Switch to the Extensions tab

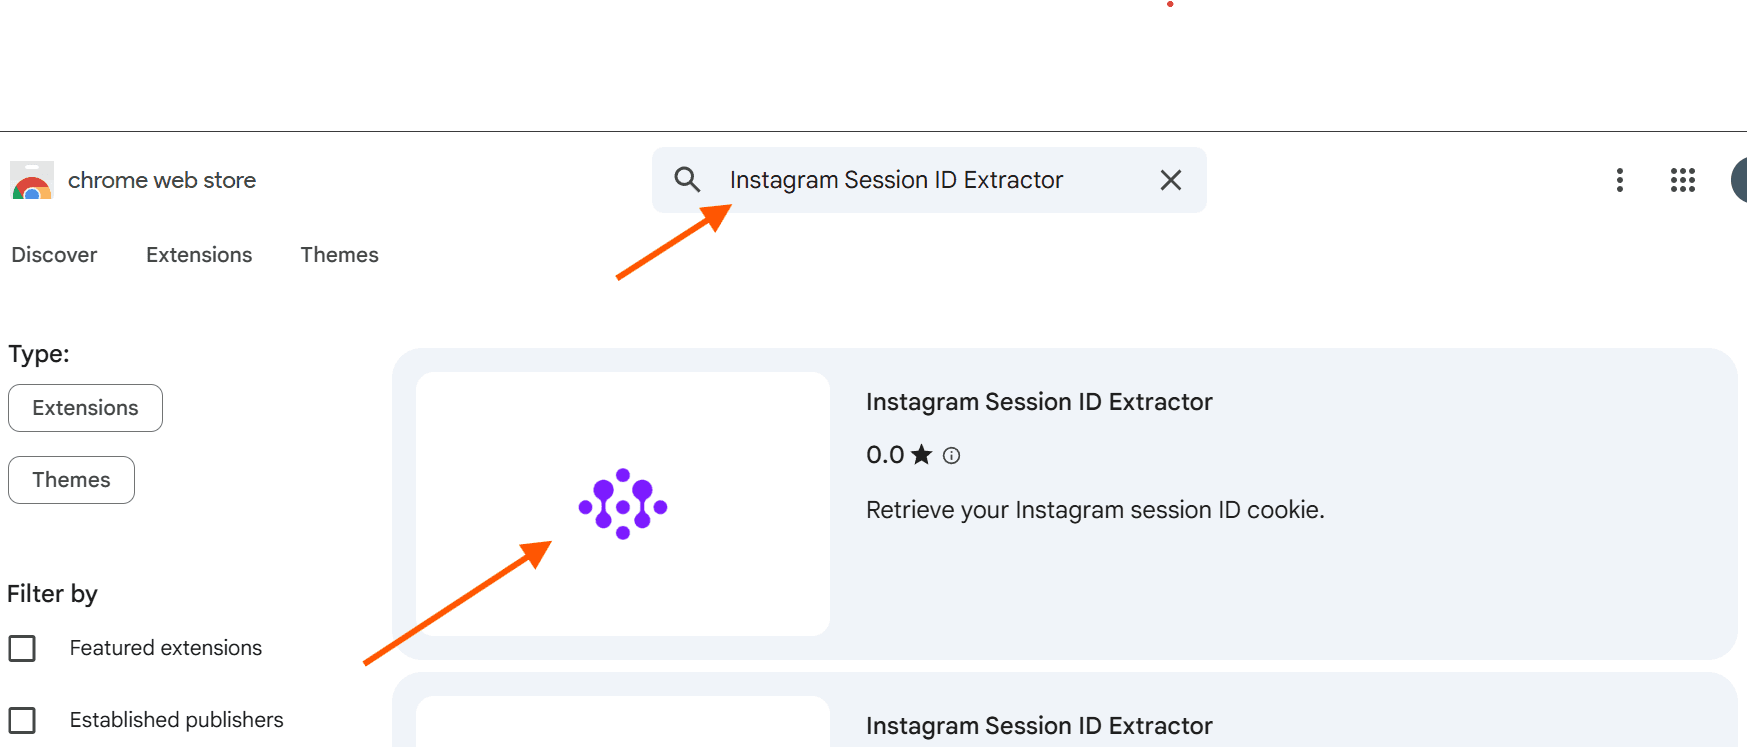(199, 255)
